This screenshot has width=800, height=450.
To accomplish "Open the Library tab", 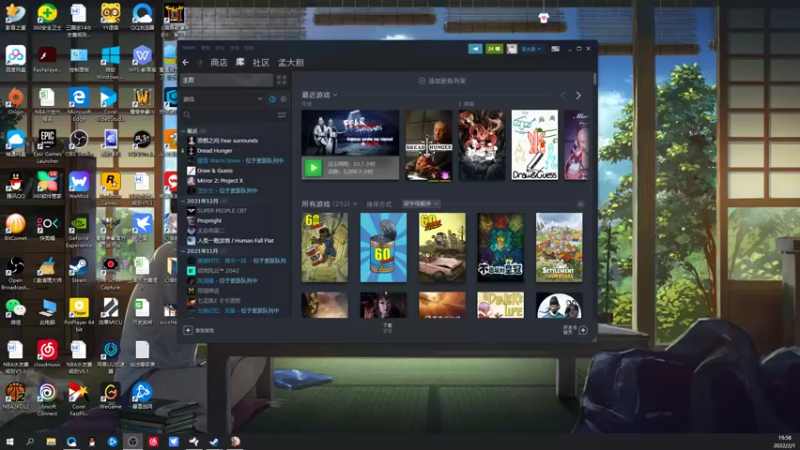I will click(x=240, y=62).
